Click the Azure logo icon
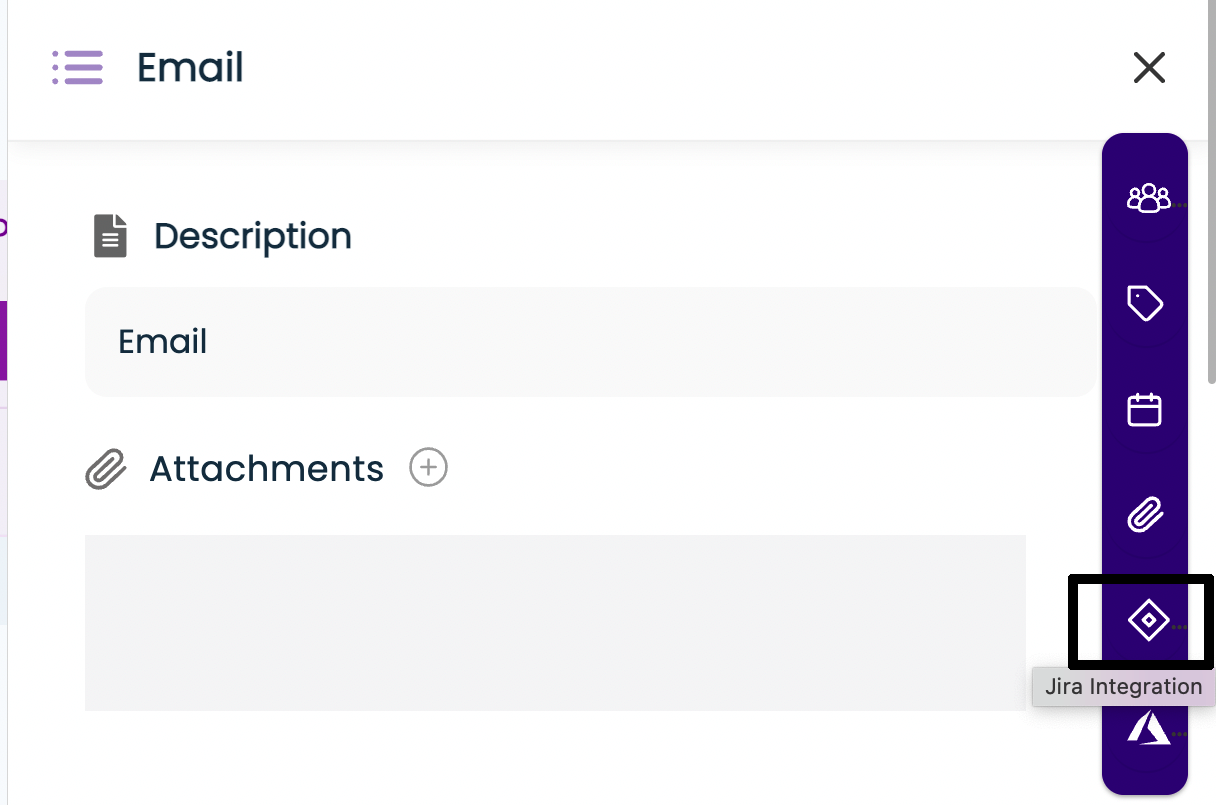The image size is (1216, 805). 1148,729
